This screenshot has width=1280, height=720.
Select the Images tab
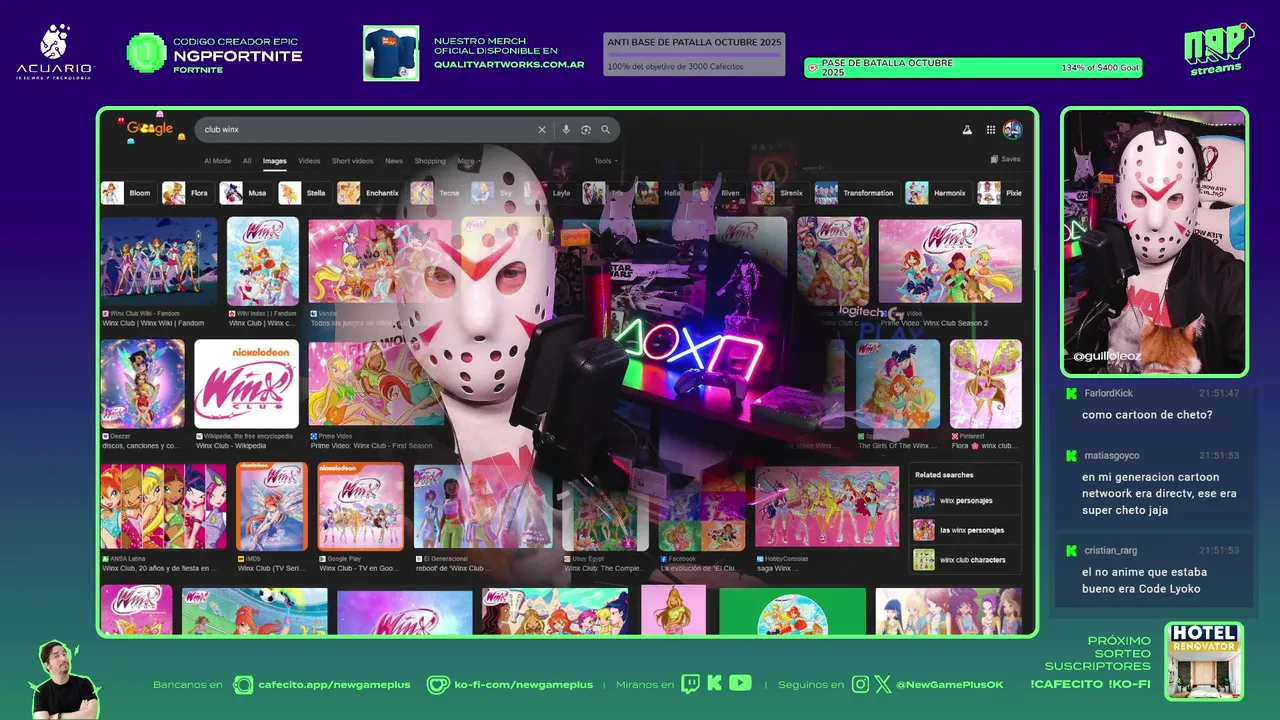point(275,161)
